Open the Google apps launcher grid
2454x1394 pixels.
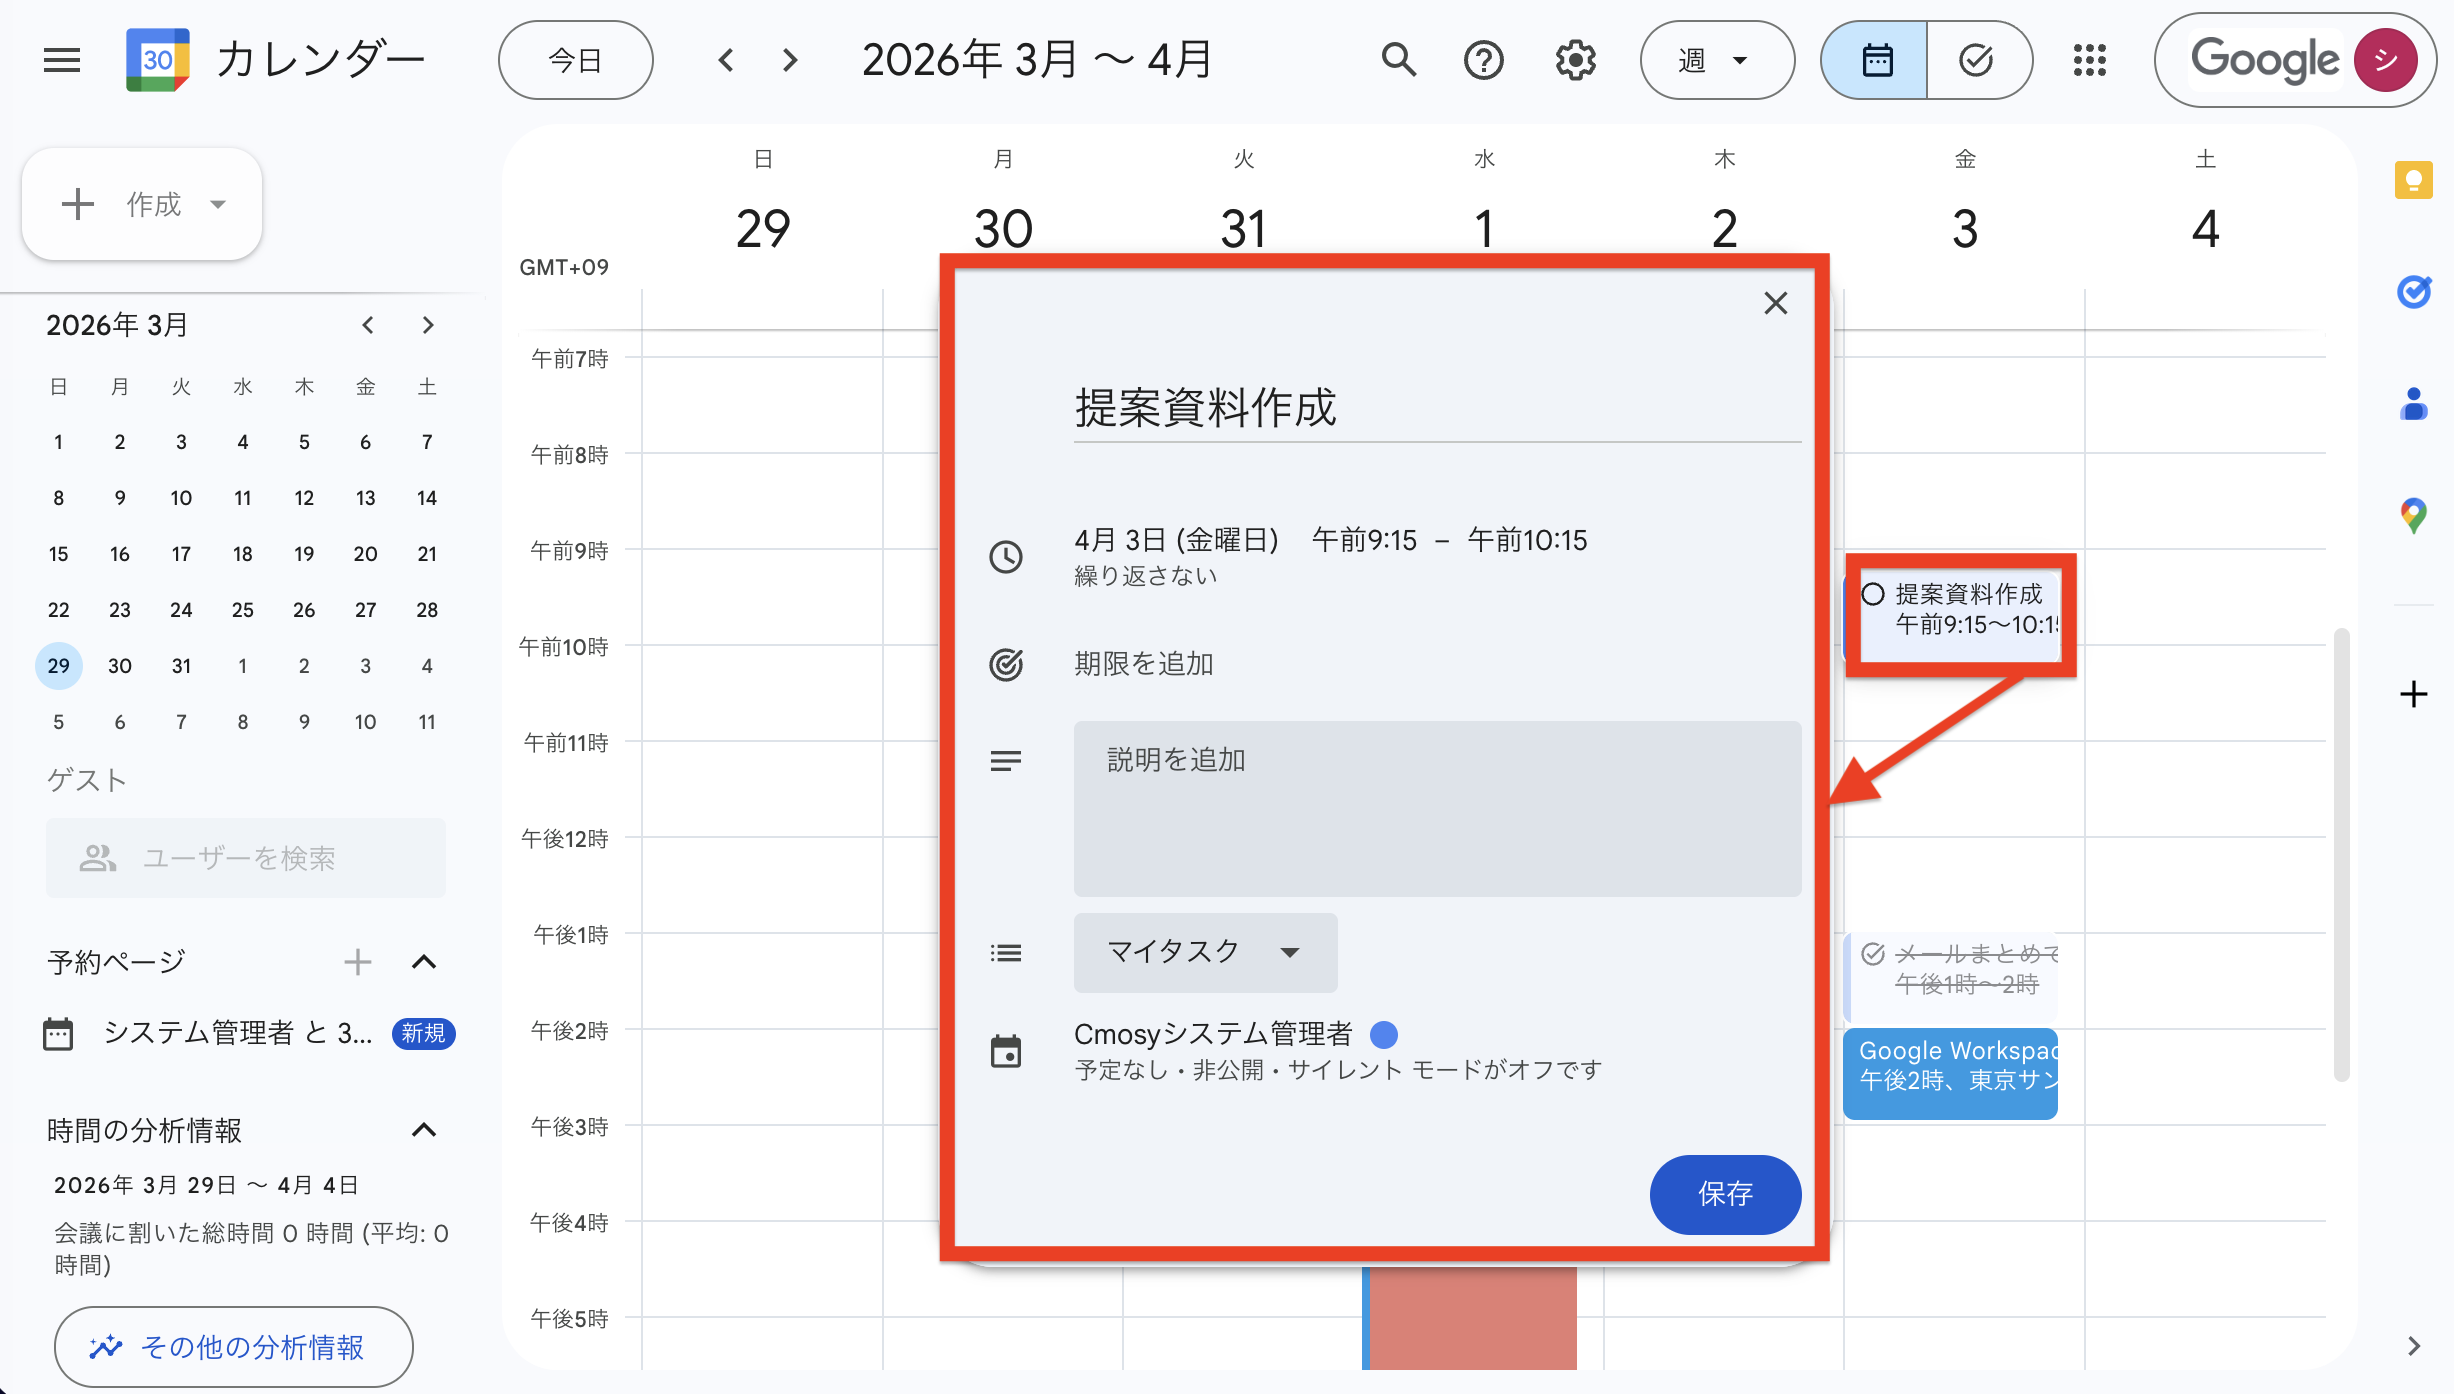(2090, 60)
